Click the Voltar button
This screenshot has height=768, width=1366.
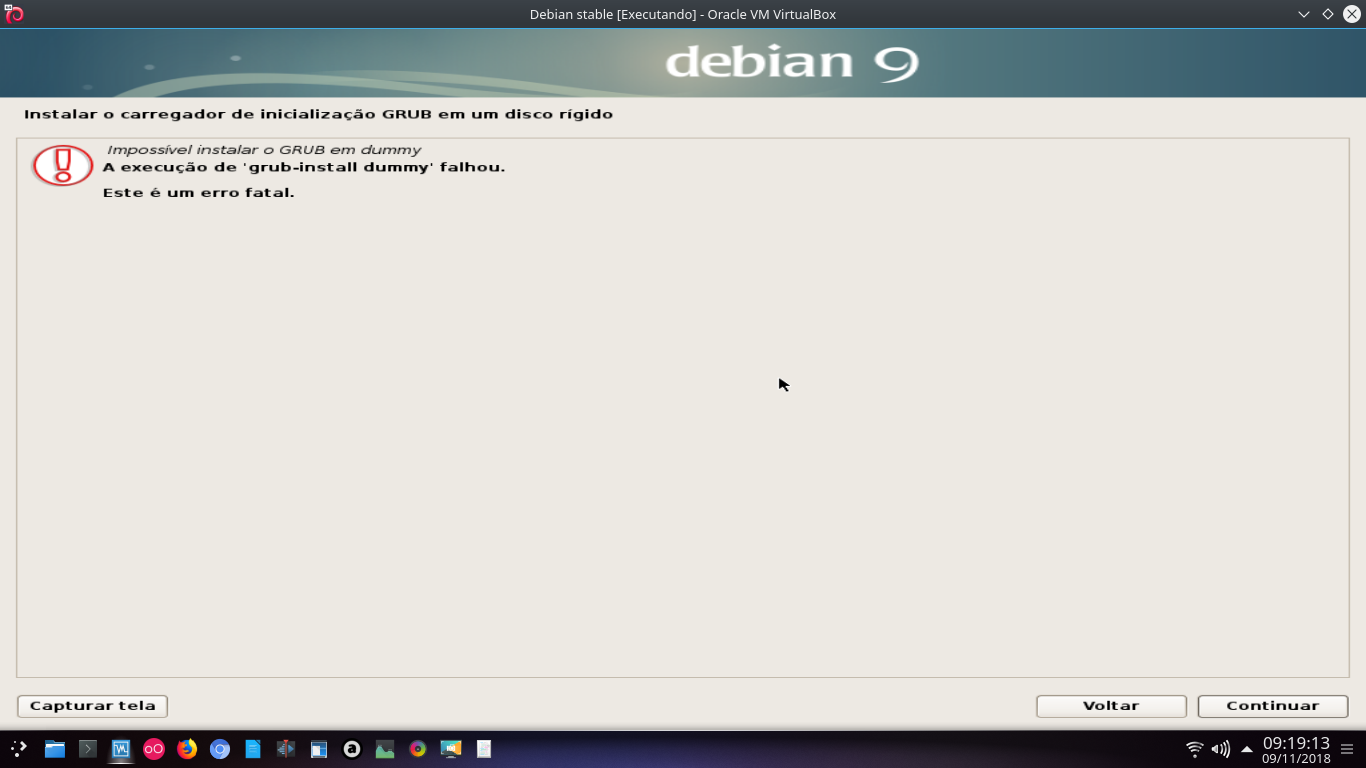(x=1111, y=705)
